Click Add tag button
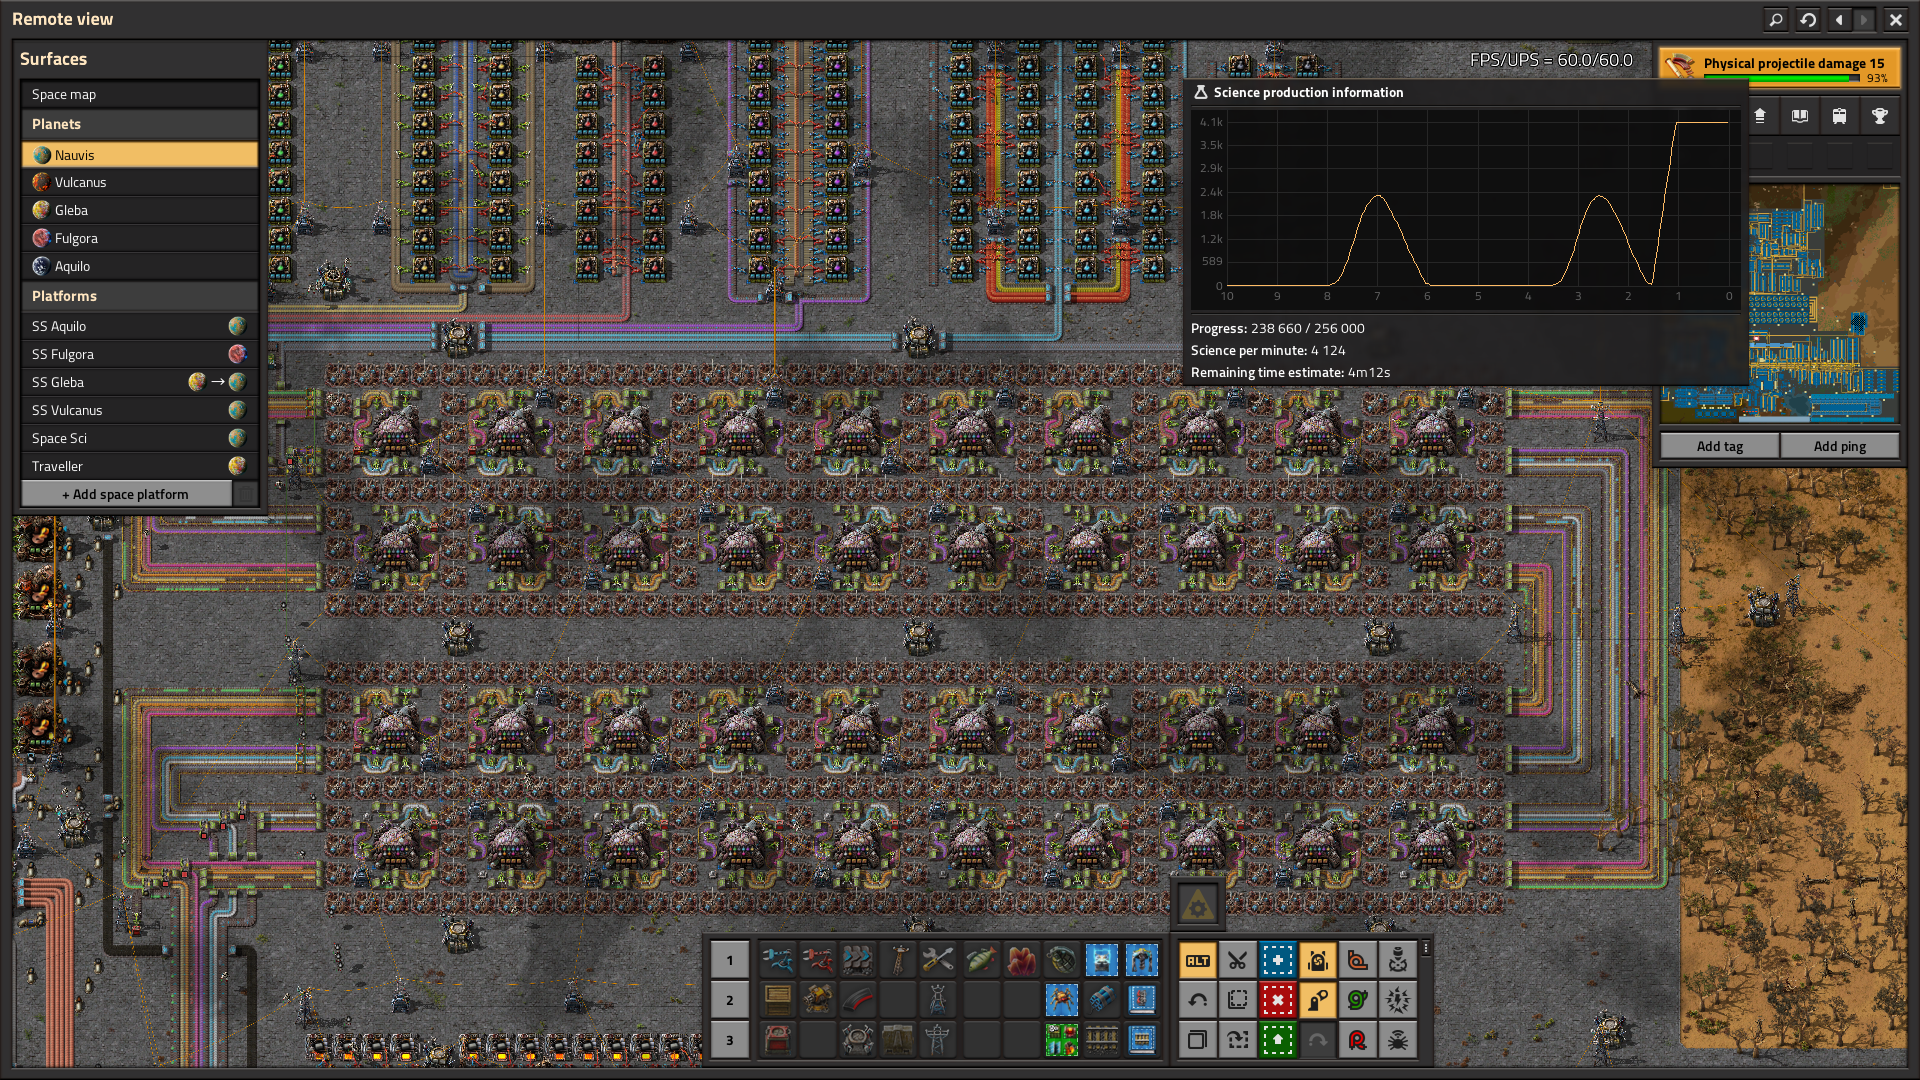This screenshot has width=1920, height=1080. [x=1720, y=446]
